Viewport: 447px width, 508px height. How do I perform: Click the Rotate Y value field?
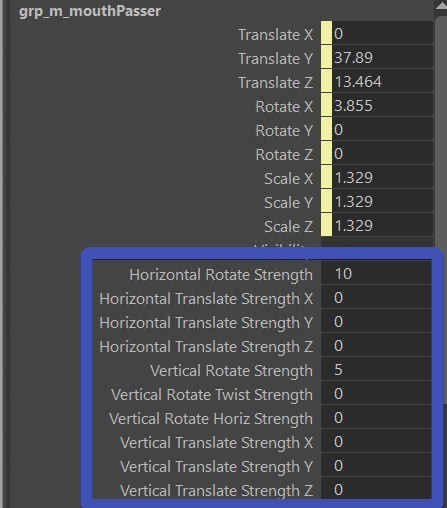(x=382, y=129)
